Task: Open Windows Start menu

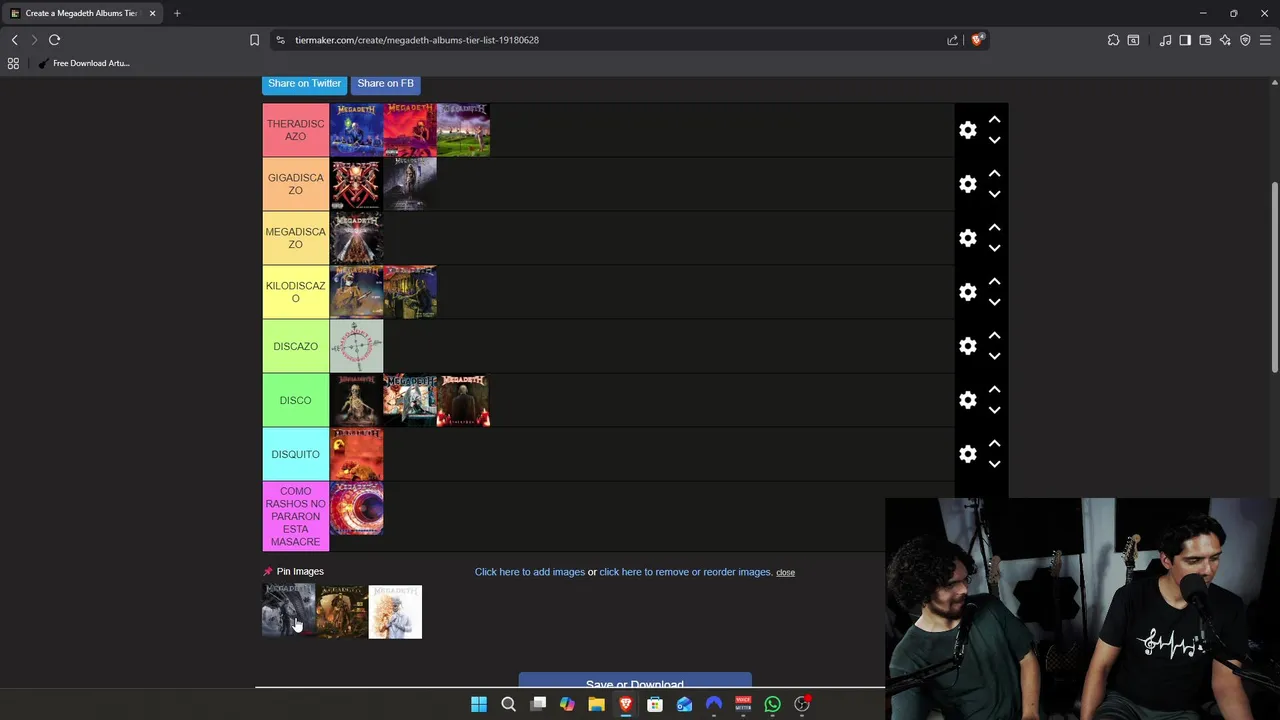Action: point(479,704)
